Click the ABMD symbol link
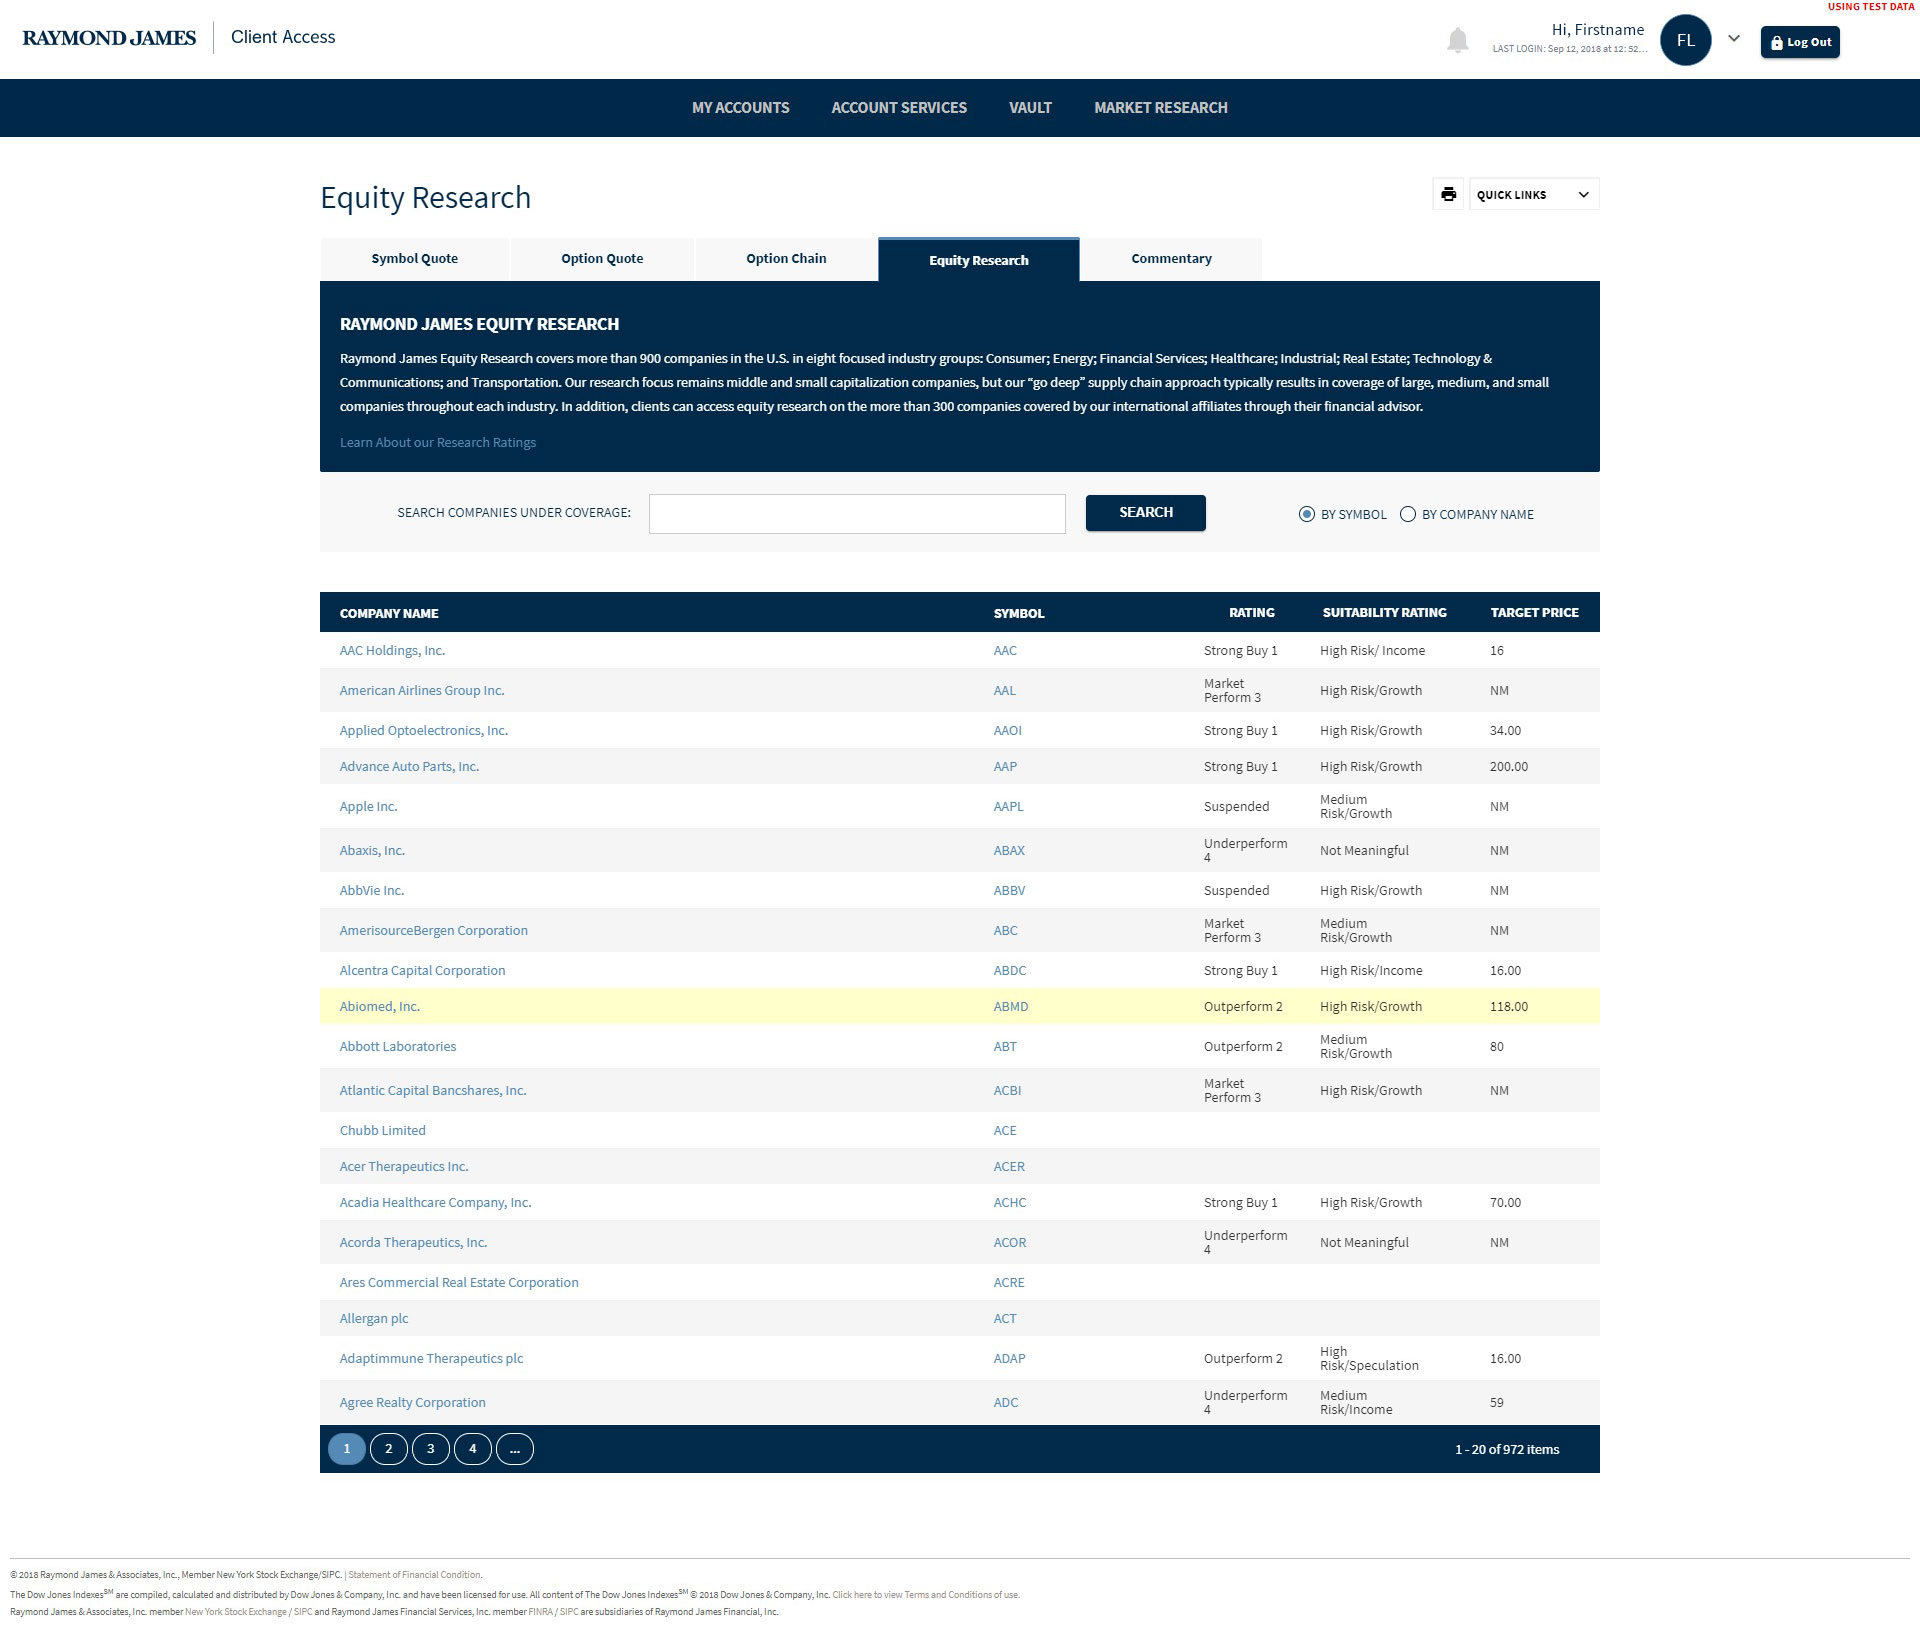The height and width of the screenshot is (1633, 1920). click(1010, 1006)
